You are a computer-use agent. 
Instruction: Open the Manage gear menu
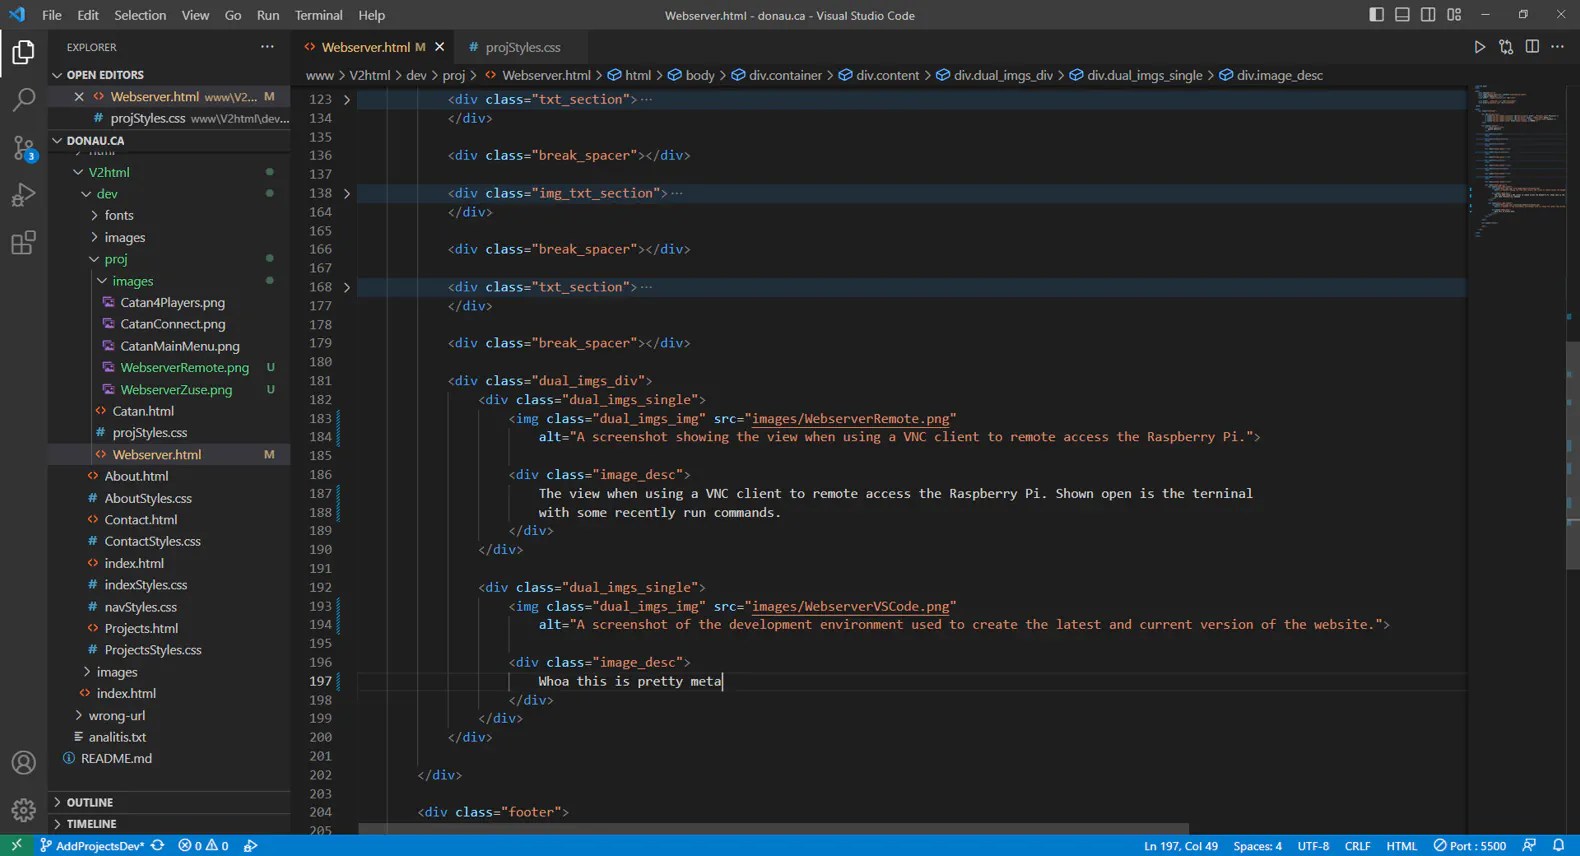click(23, 809)
